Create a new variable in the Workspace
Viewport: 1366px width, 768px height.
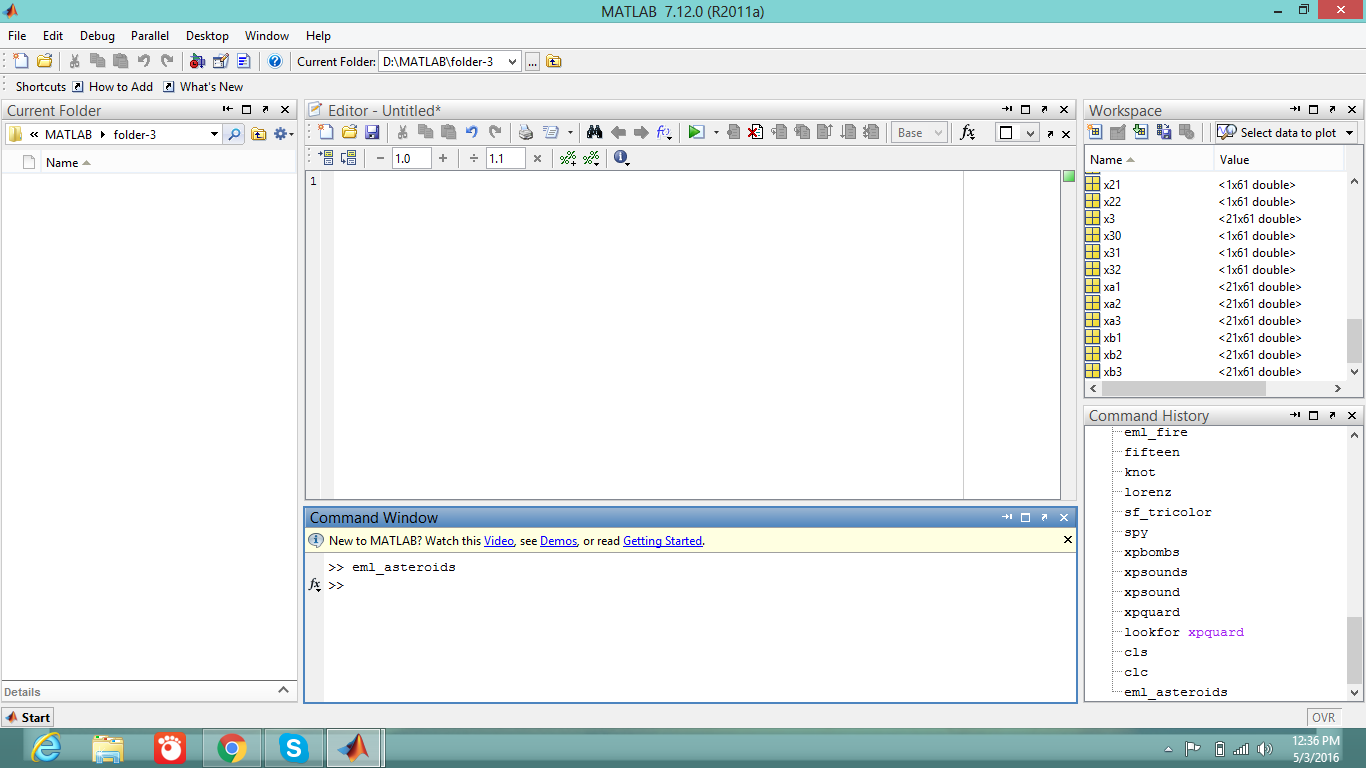(1095, 132)
